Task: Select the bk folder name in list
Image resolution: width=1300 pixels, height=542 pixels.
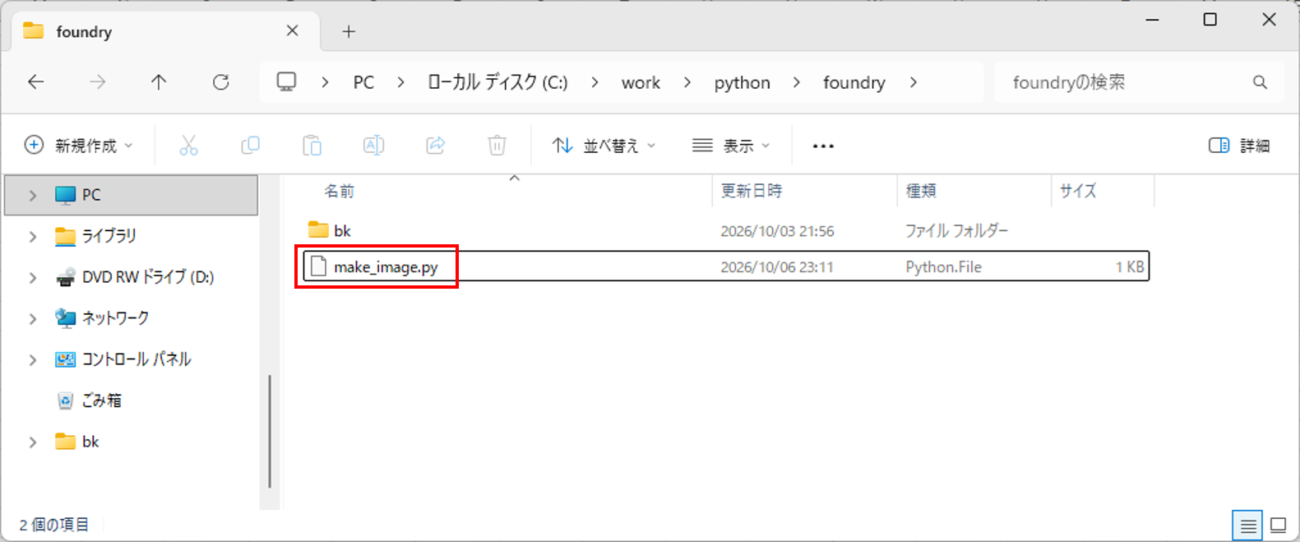Action: pyautogui.click(x=342, y=231)
